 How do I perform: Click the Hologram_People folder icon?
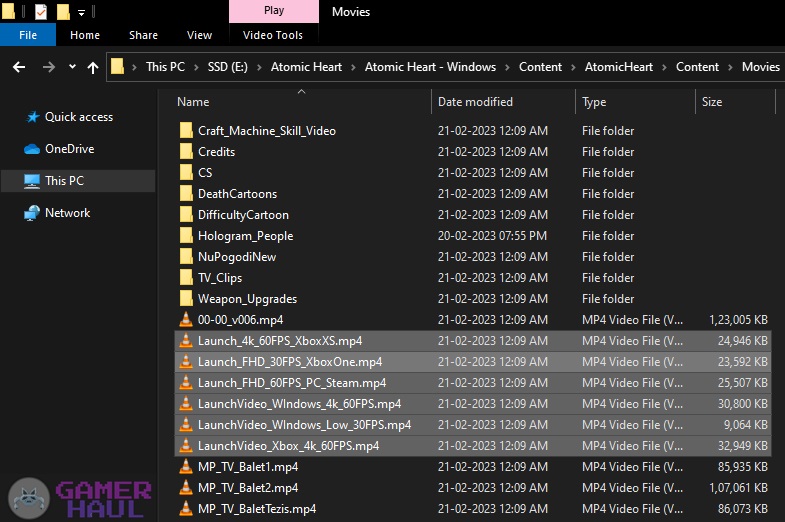(186, 236)
